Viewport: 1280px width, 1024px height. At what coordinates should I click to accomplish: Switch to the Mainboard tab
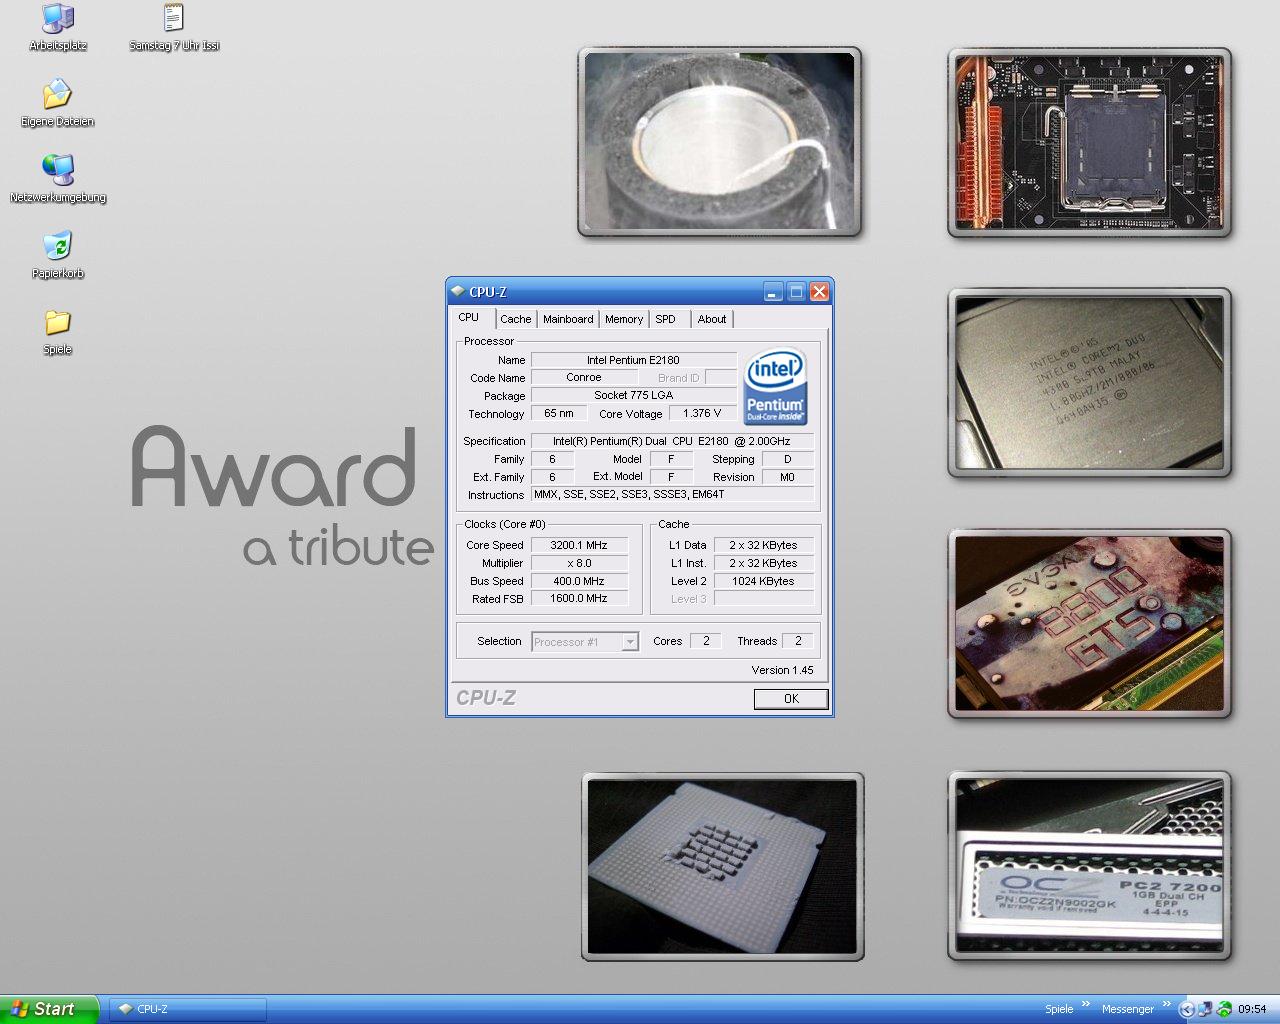tap(568, 319)
